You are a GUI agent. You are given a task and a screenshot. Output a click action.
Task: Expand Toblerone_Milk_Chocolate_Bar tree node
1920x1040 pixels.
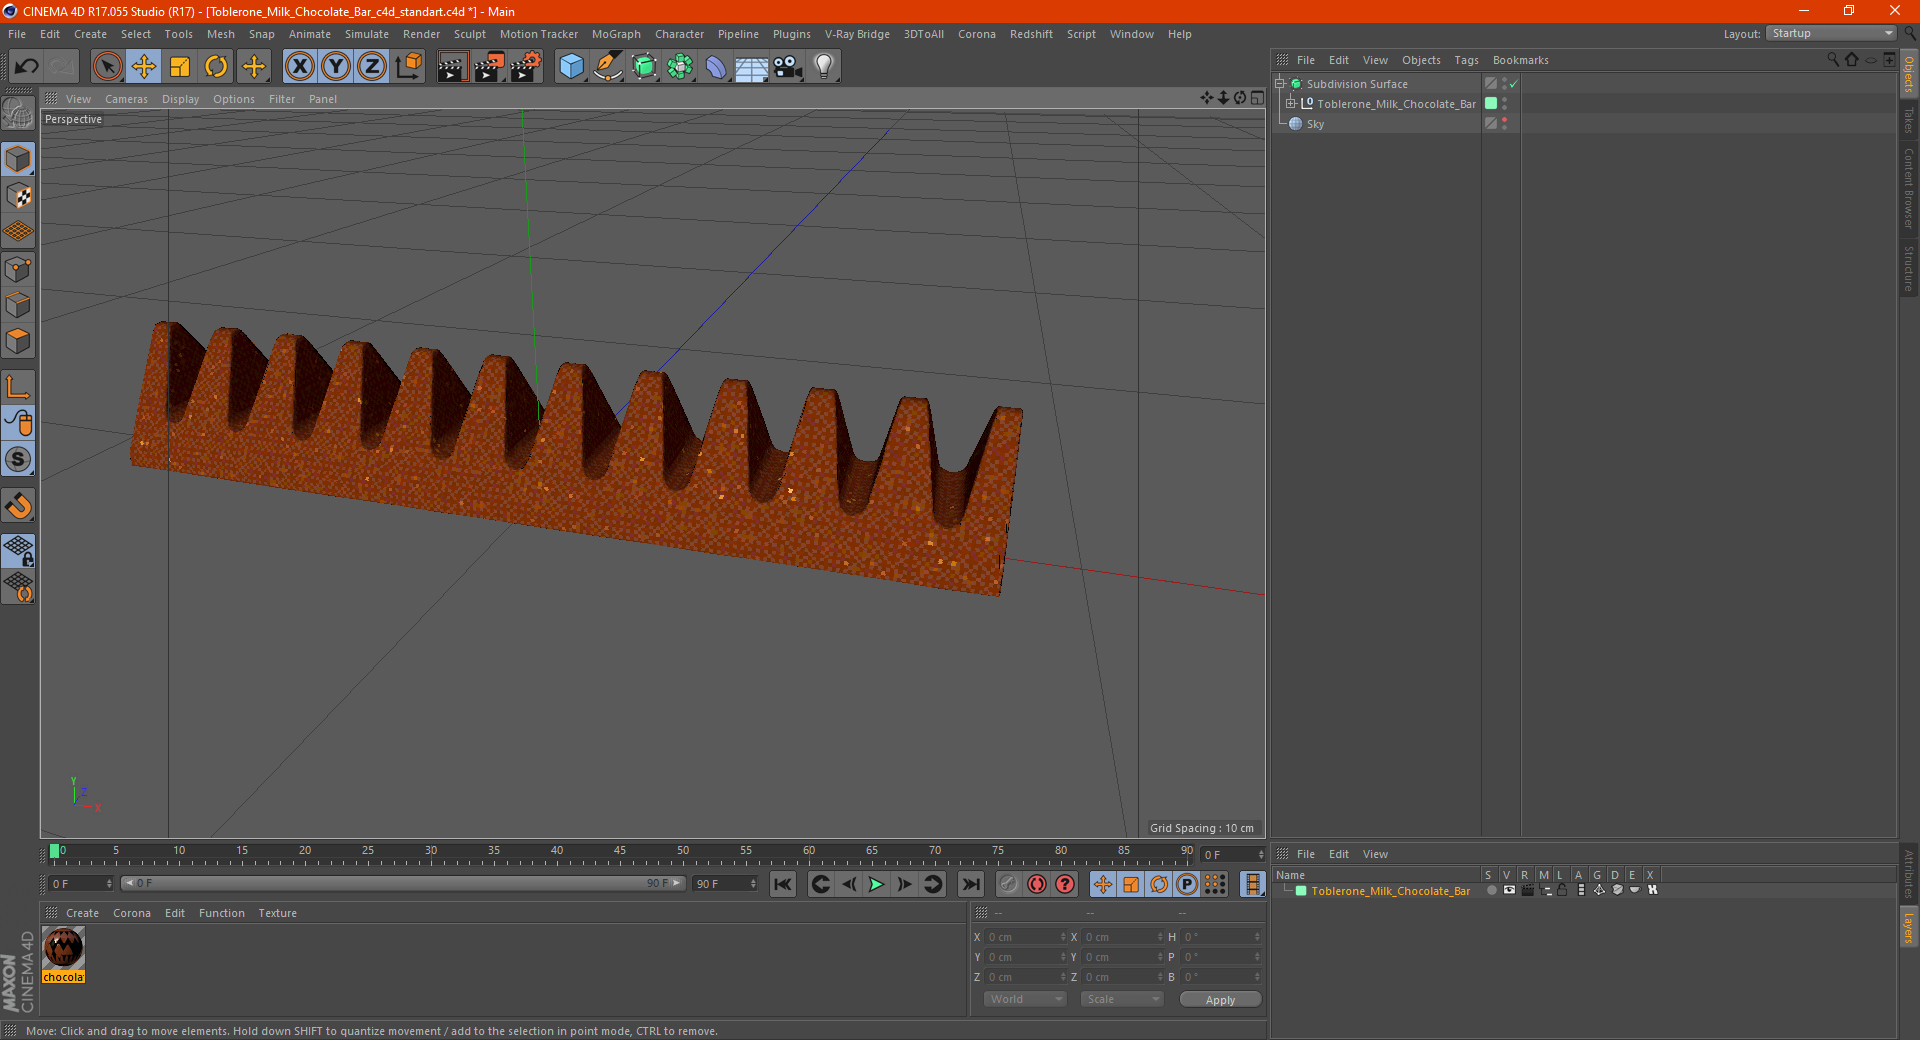pos(1290,103)
